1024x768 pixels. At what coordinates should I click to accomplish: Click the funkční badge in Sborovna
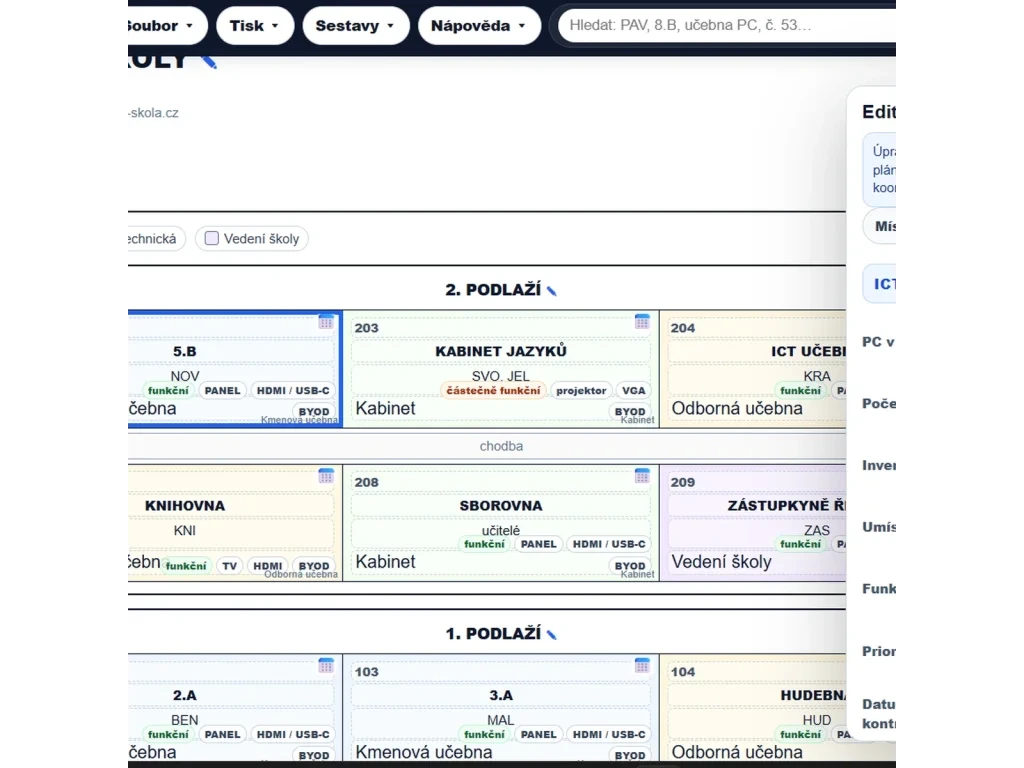[484, 544]
